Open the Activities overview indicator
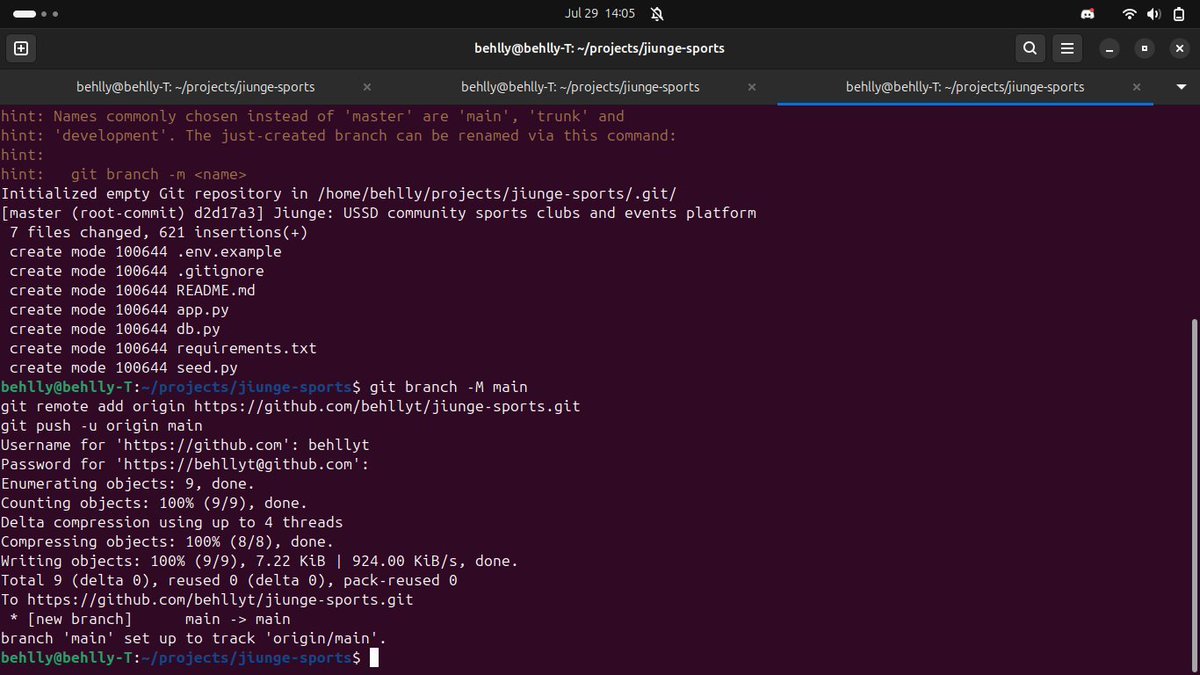 [36, 14]
